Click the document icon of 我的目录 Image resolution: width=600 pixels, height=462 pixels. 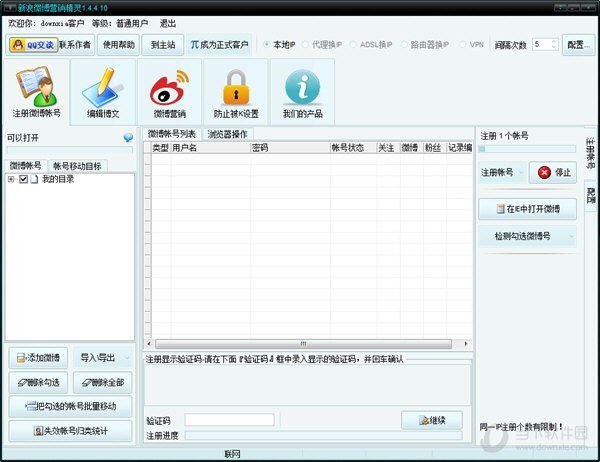(34, 179)
